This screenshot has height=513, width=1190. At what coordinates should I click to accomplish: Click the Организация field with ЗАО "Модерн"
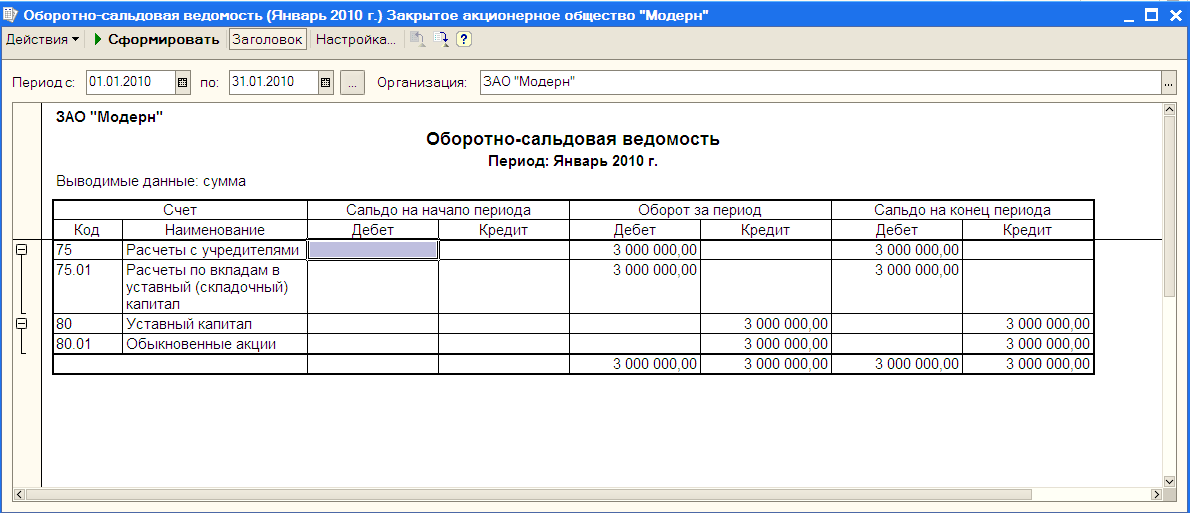[820, 83]
